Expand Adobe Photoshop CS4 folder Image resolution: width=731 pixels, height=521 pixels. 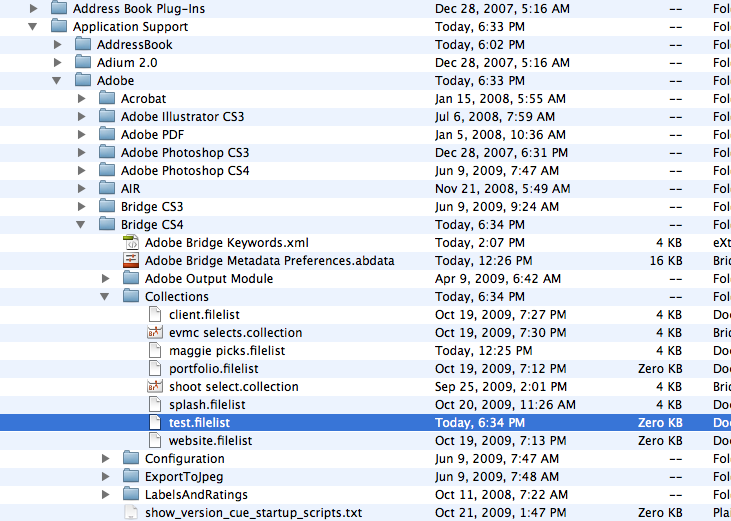[82, 171]
